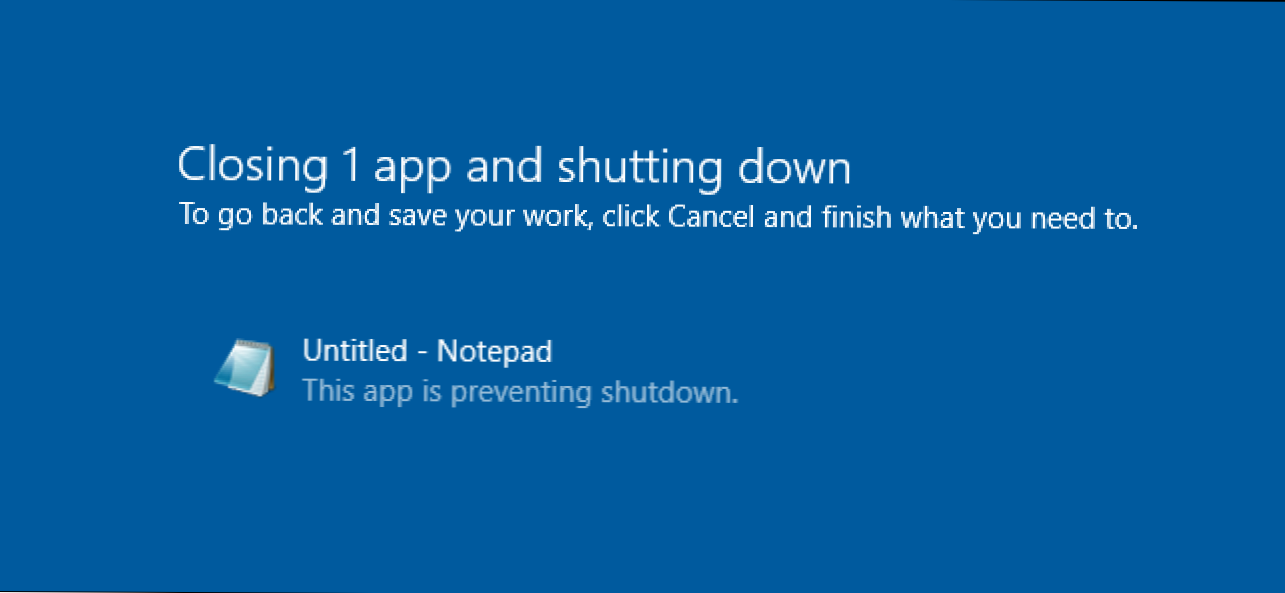Click the word "Cancel" in the instructions
1285x593 pixels.
click(x=713, y=216)
